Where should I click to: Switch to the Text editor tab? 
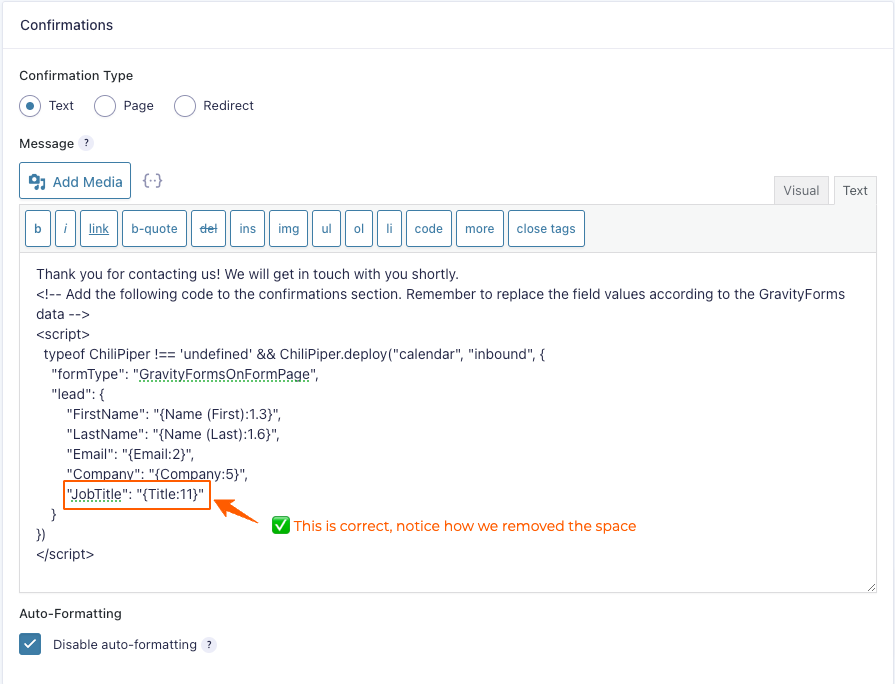pyautogui.click(x=855, y=191)
